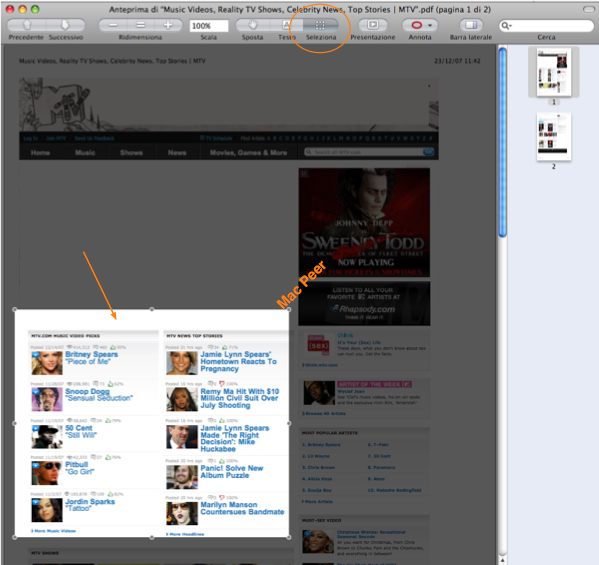Go to the next page (Successivo)

pyautogui.click(x=65, y=25)
